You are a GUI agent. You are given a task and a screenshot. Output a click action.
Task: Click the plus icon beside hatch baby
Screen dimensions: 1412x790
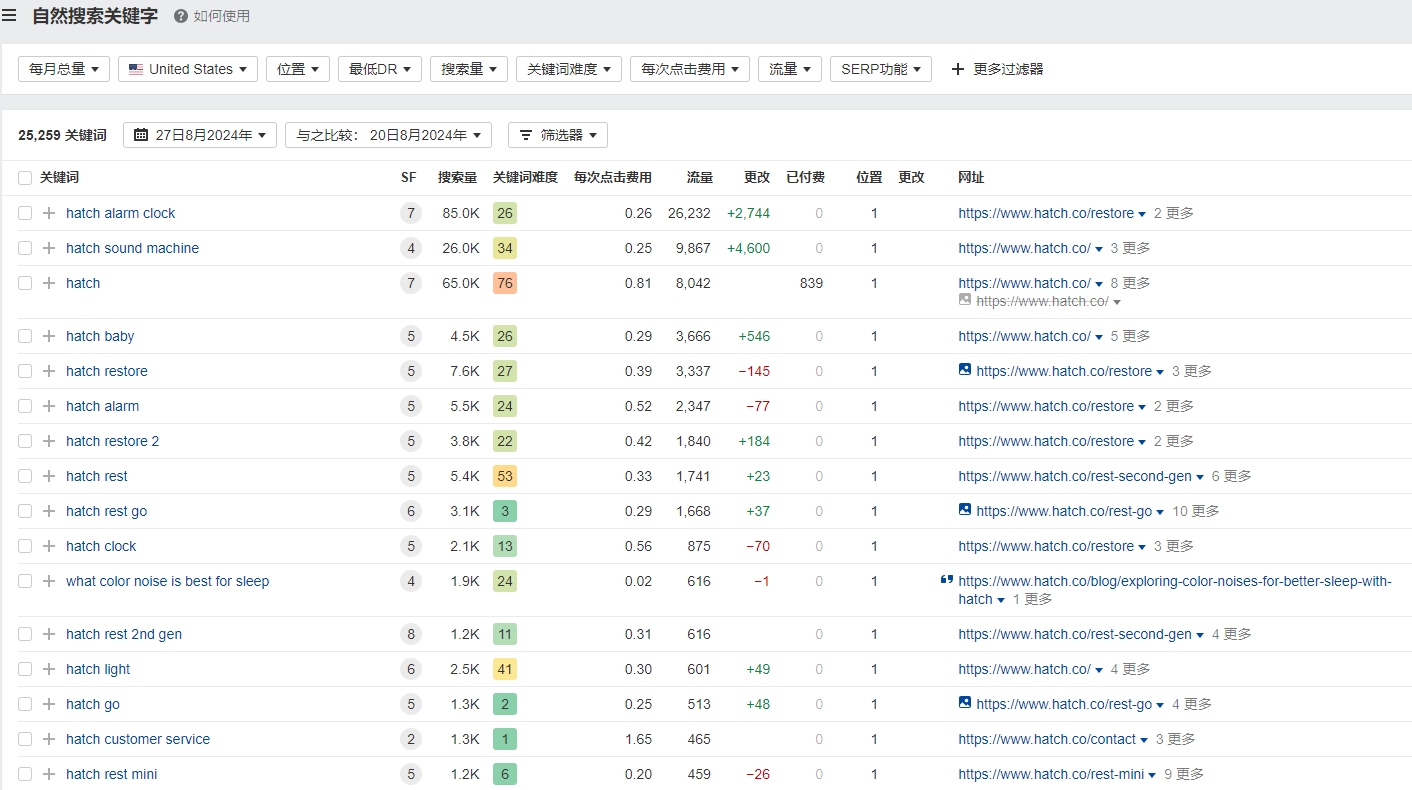(x=49, y=336)
